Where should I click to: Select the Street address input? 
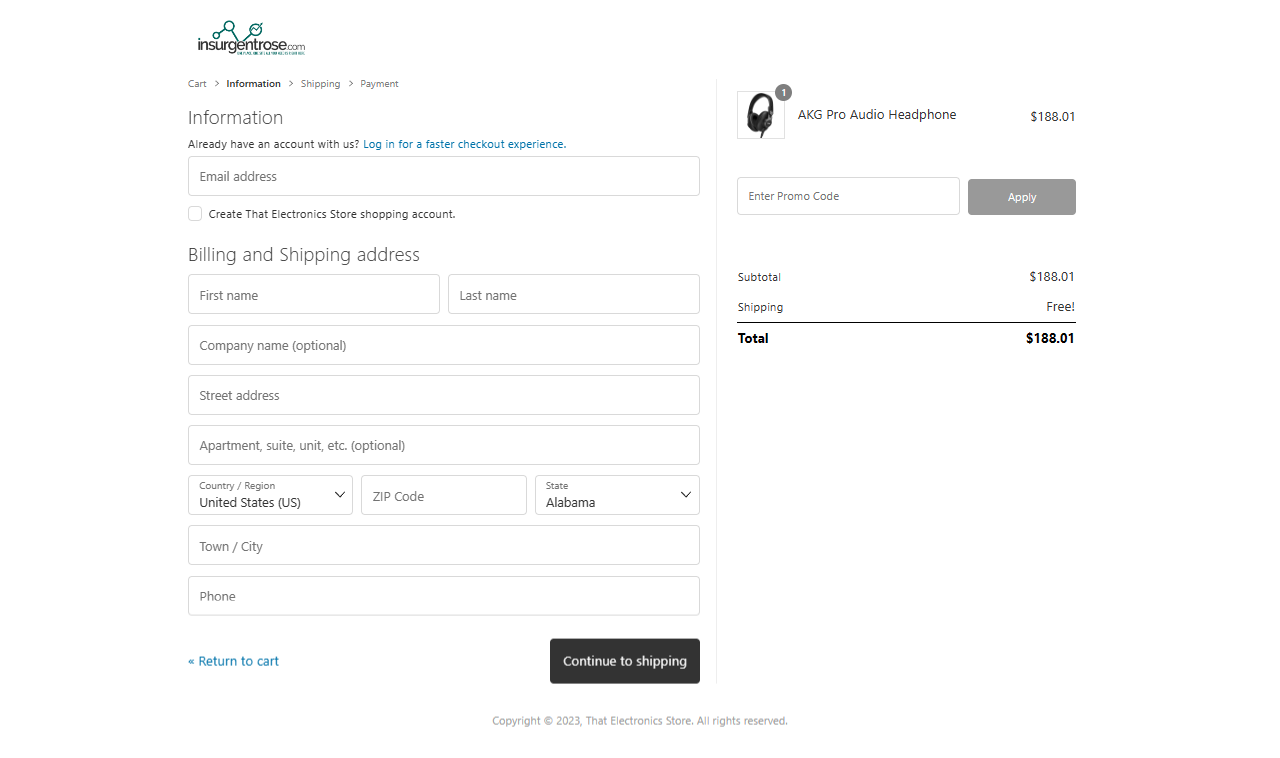pyautogui.click(x=444, y=395)
